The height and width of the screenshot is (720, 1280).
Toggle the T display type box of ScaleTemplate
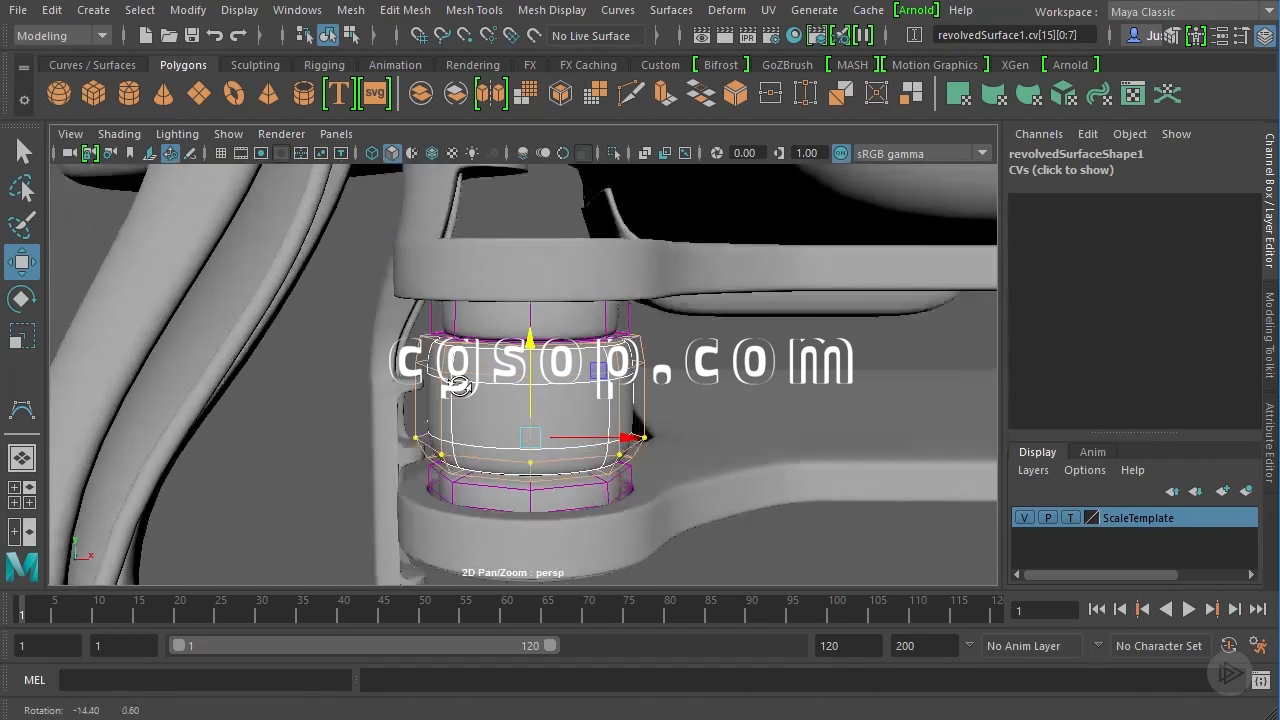tap(1071, 518)
